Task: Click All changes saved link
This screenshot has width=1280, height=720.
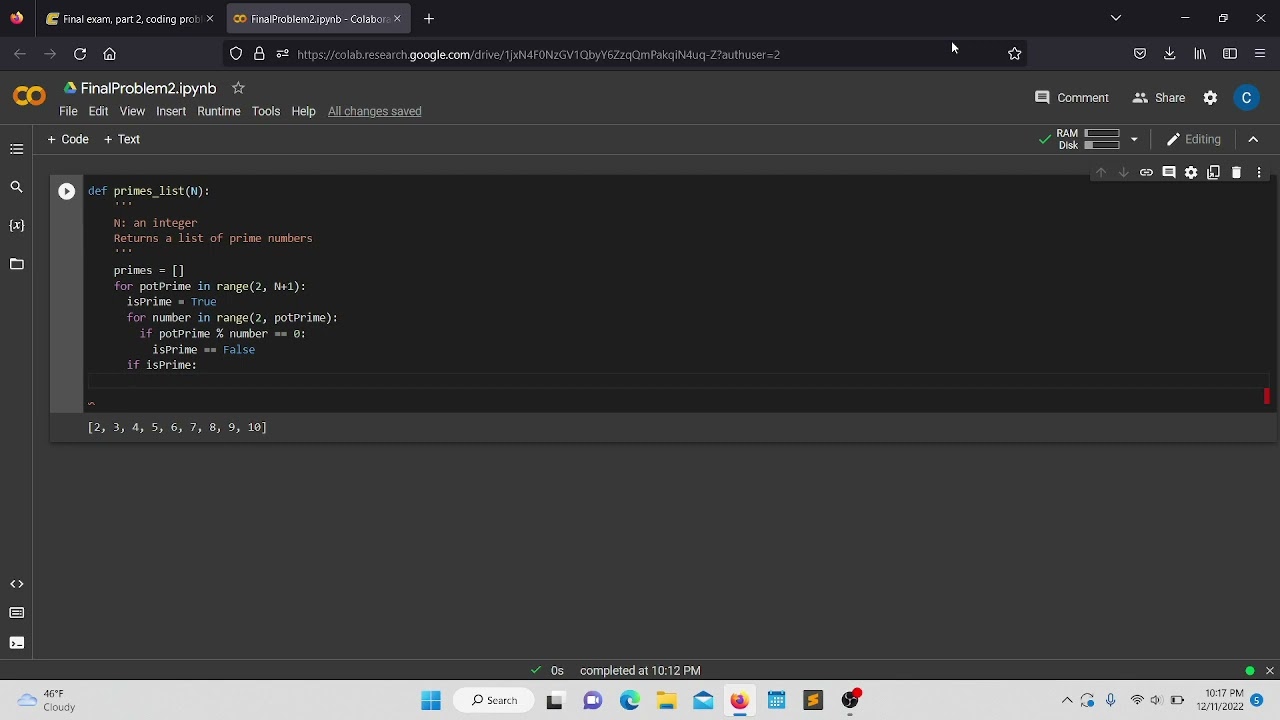Action: coord(374,111)
